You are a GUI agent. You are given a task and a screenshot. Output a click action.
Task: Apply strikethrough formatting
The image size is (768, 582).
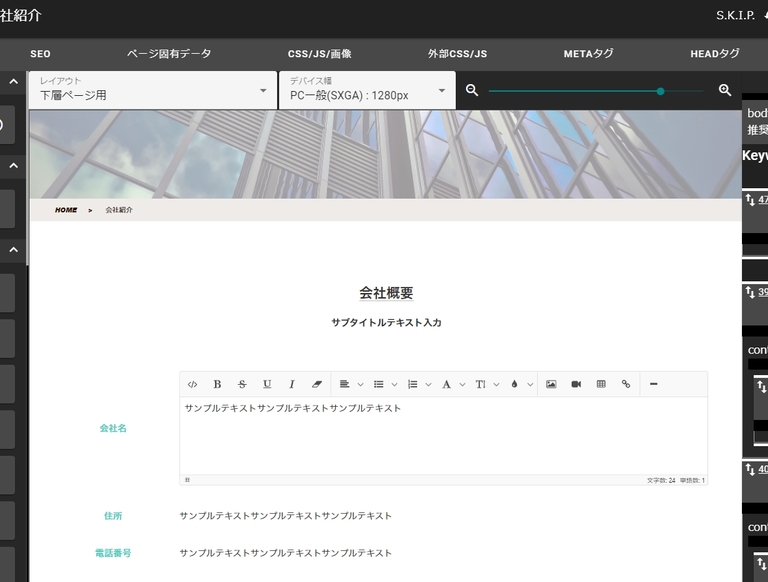(x=242, y=384)
